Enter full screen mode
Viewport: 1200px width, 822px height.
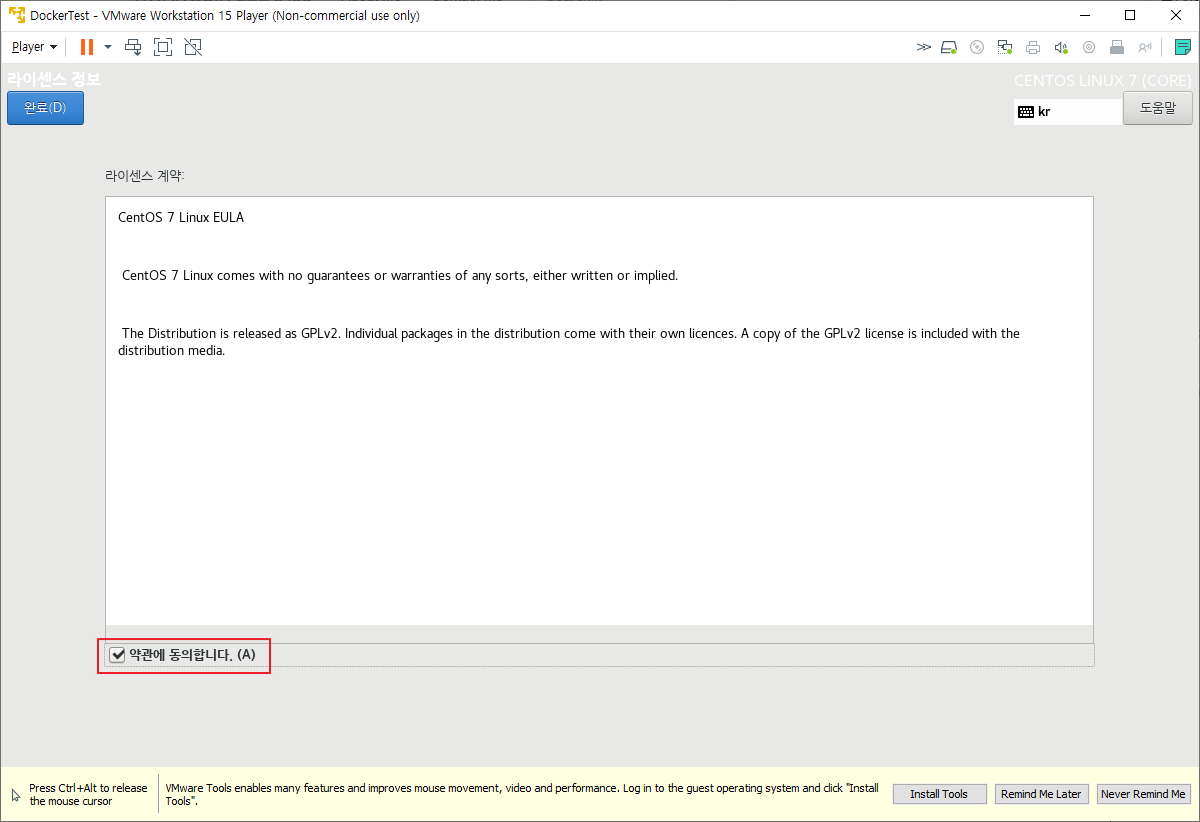pos(163,47)
